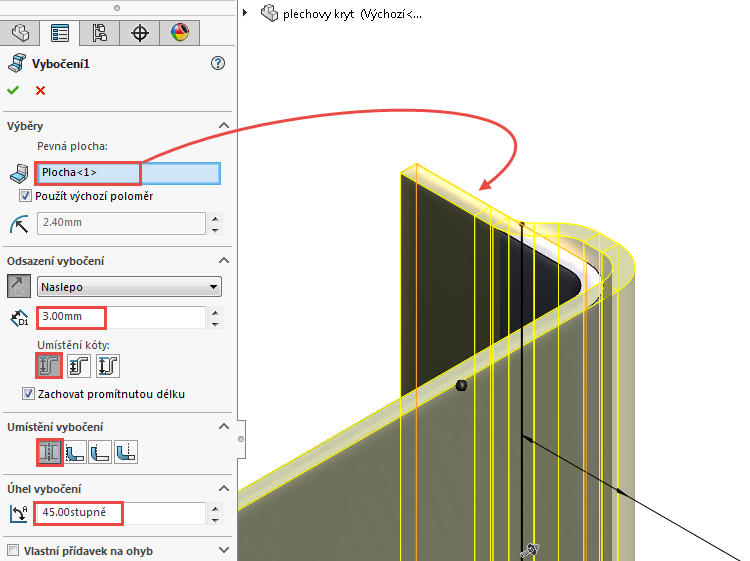This screenshot has width=750, height=561.
Task: Click the D1 offset distance icon
Action: [x=19, y=318]
